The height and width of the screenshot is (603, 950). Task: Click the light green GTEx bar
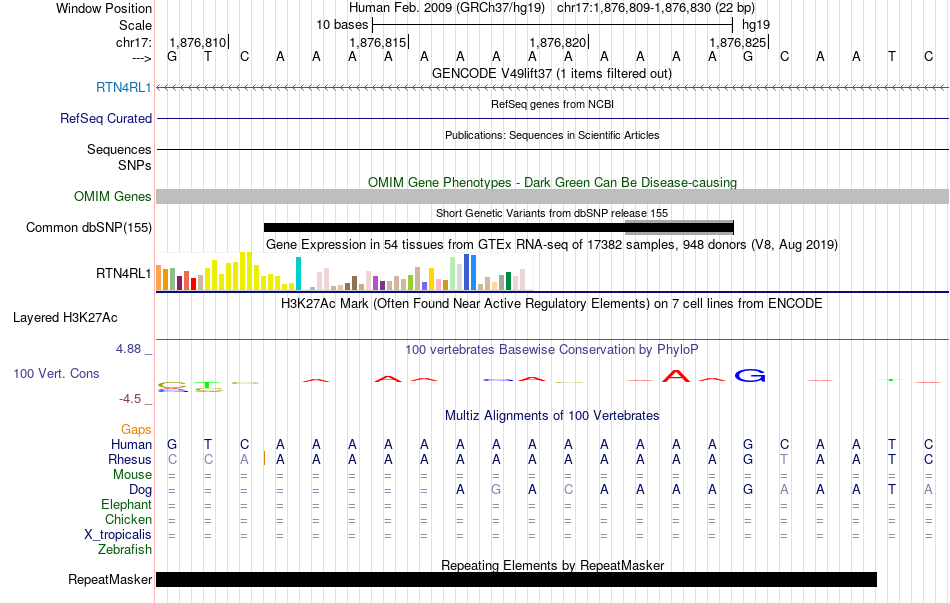[453, 273]
